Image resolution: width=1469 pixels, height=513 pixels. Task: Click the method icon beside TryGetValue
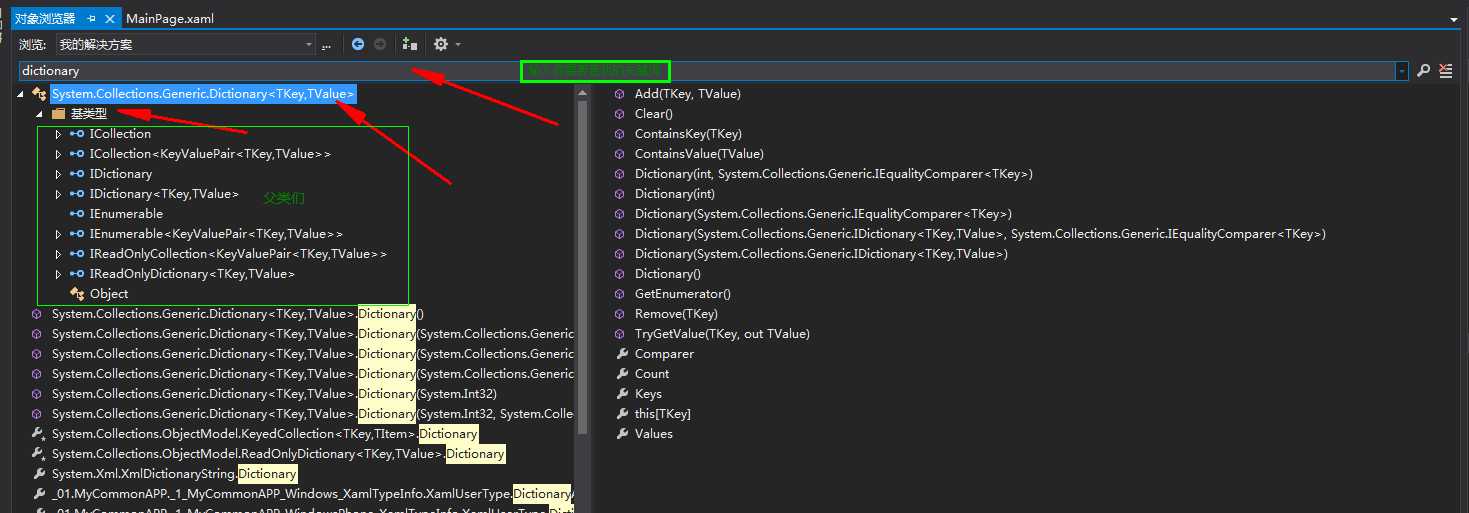click(619, 333)
